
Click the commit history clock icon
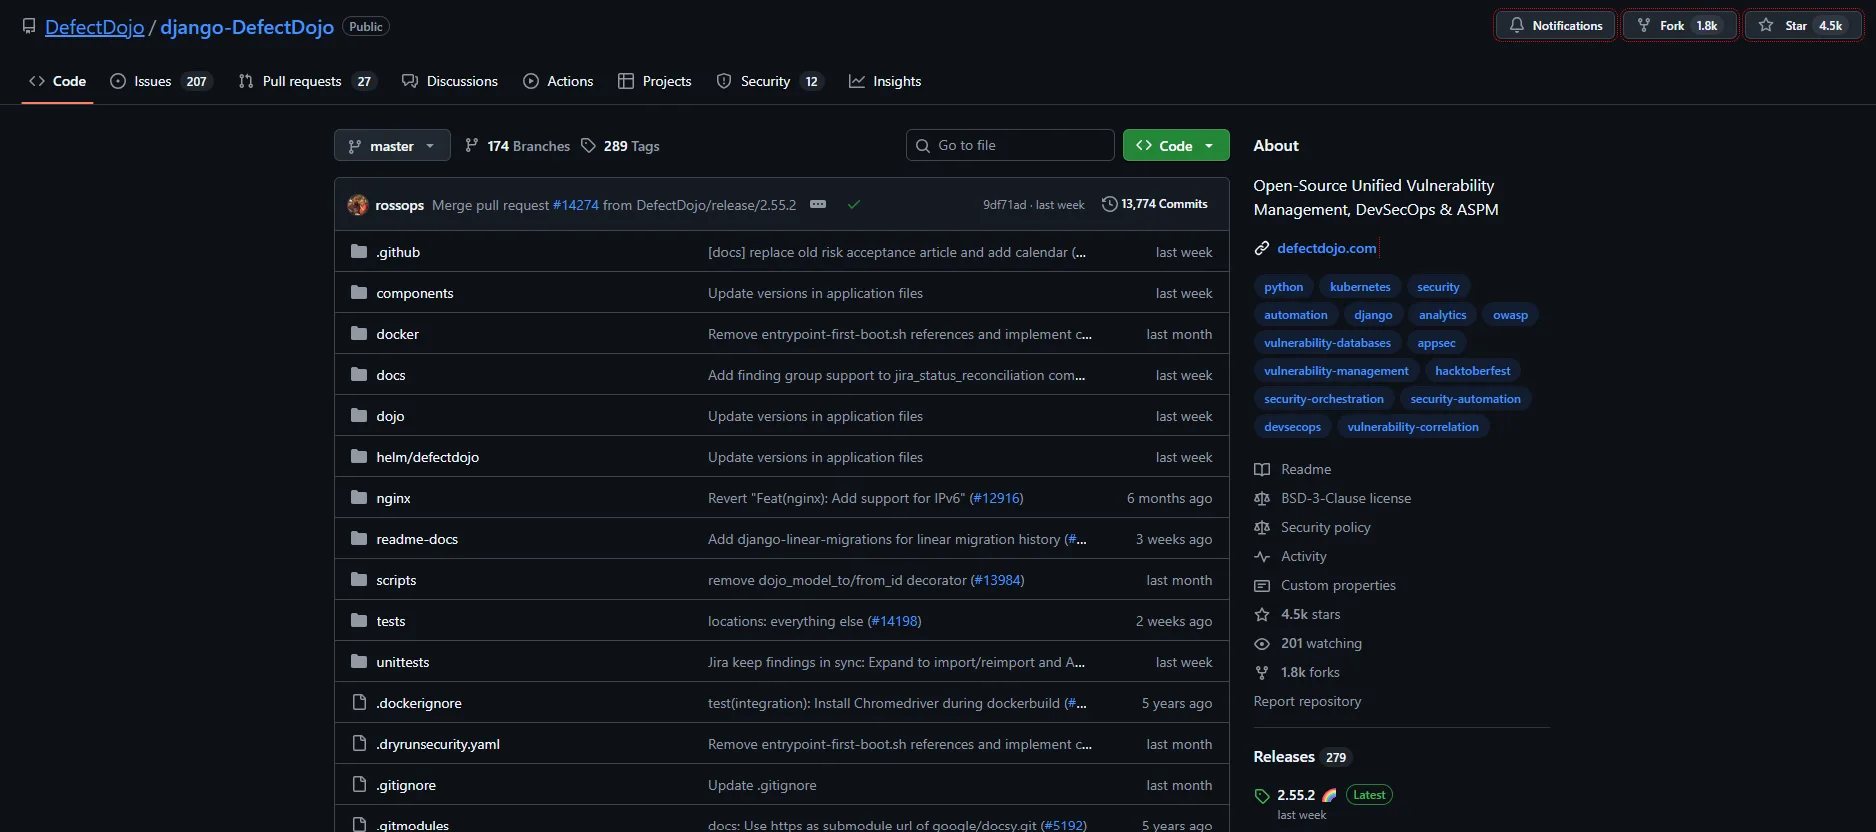click(1109, 204)
